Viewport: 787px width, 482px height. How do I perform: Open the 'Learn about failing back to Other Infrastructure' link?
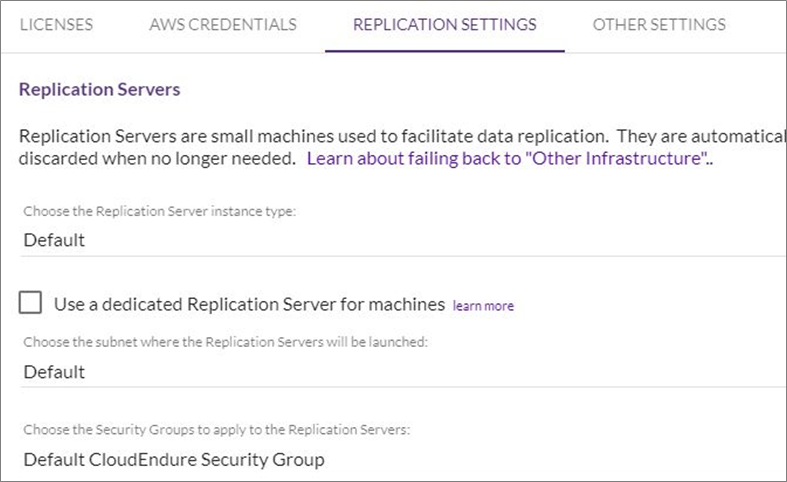click(x=509, y=159)
